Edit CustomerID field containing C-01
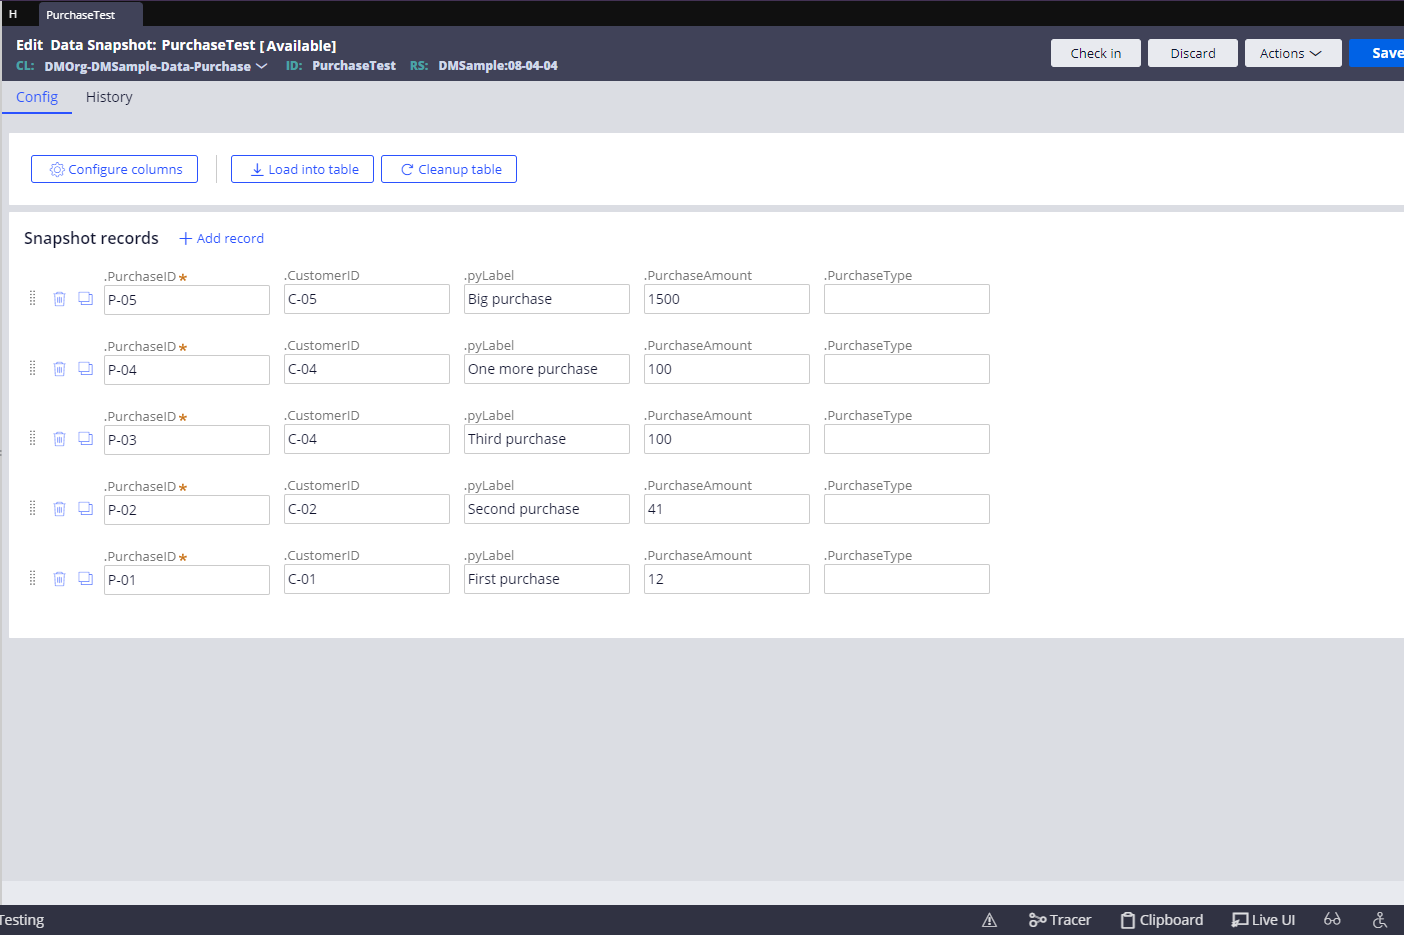Viewport: 1404px width, 936px height. (367, 579)
